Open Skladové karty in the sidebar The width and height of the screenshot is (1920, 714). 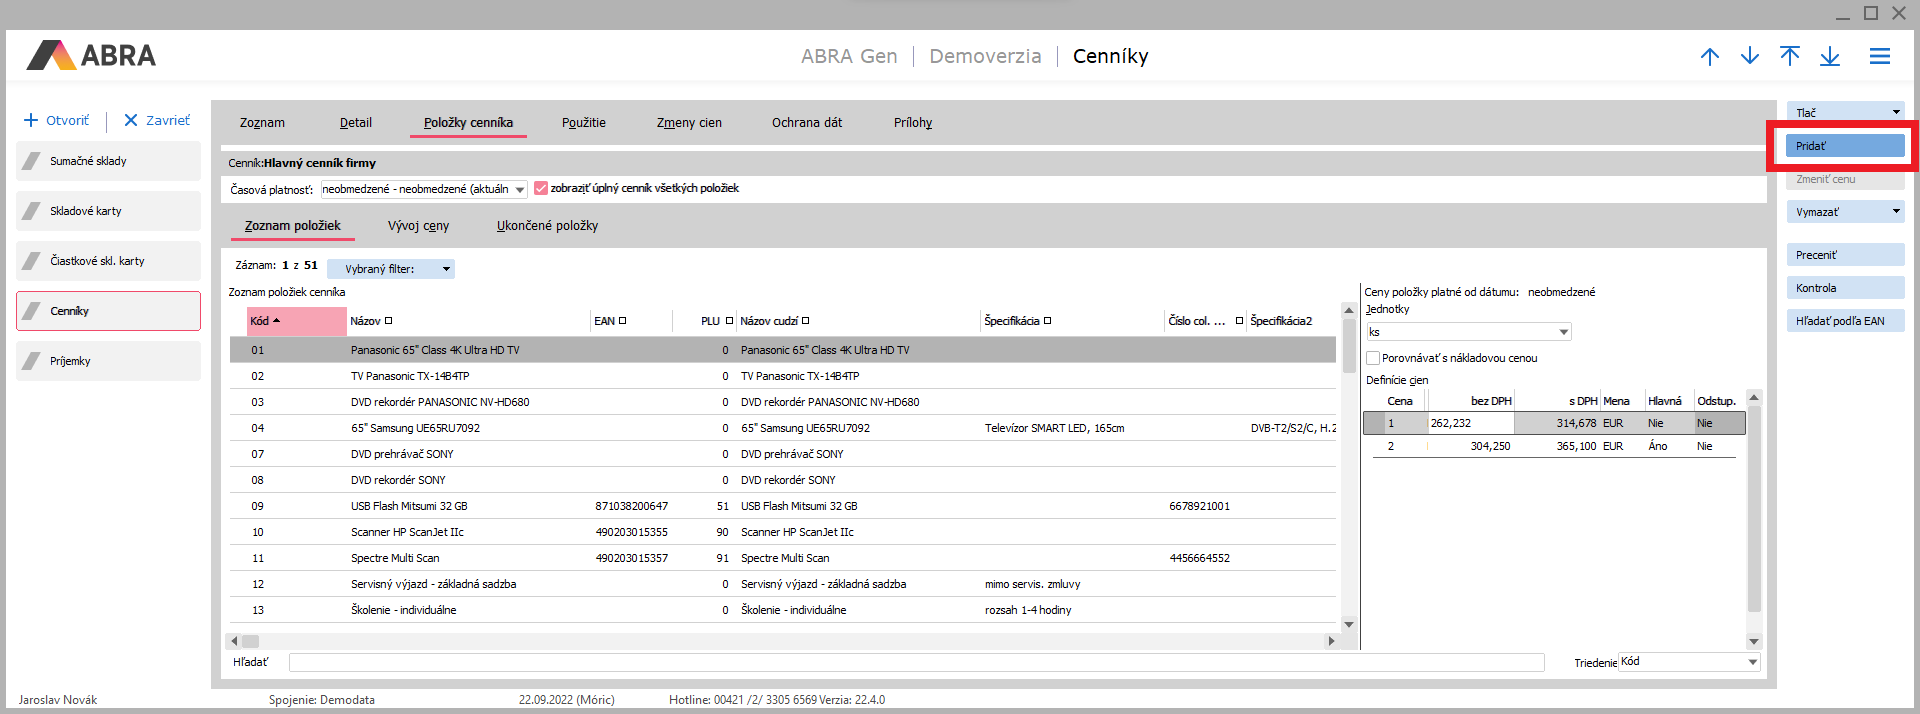tap(108, 211)
